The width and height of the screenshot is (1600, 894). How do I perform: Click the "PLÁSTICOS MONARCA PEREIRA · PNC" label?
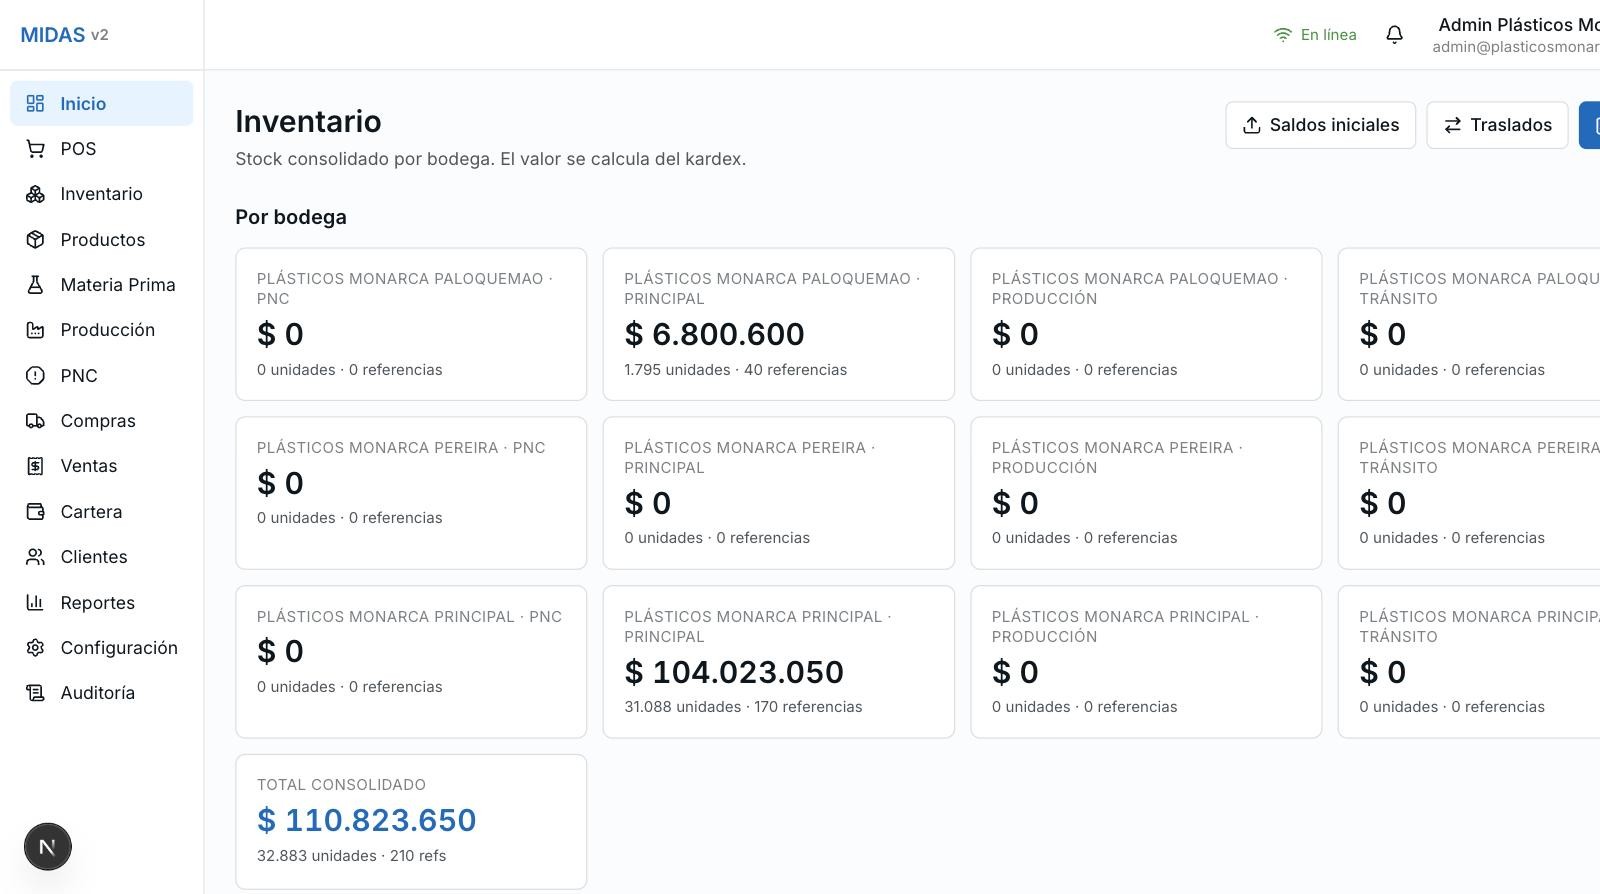click(401, 448)
